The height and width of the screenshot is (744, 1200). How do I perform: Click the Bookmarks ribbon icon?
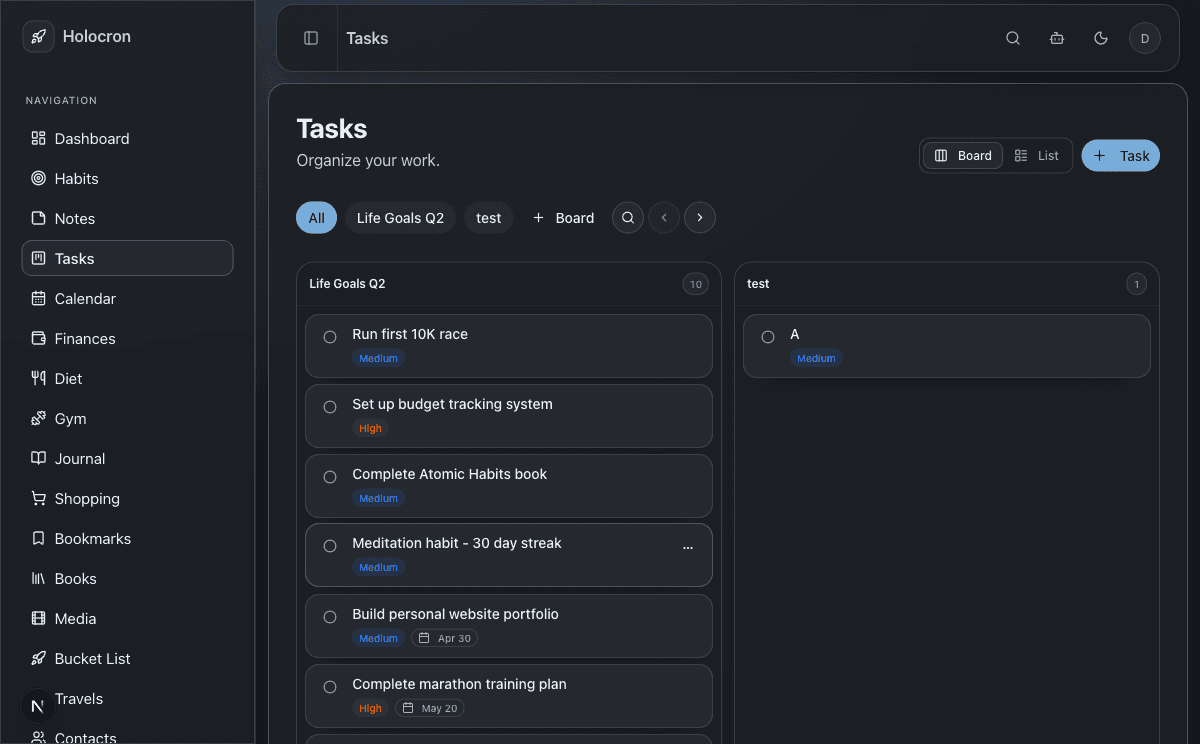pos(38,538)
